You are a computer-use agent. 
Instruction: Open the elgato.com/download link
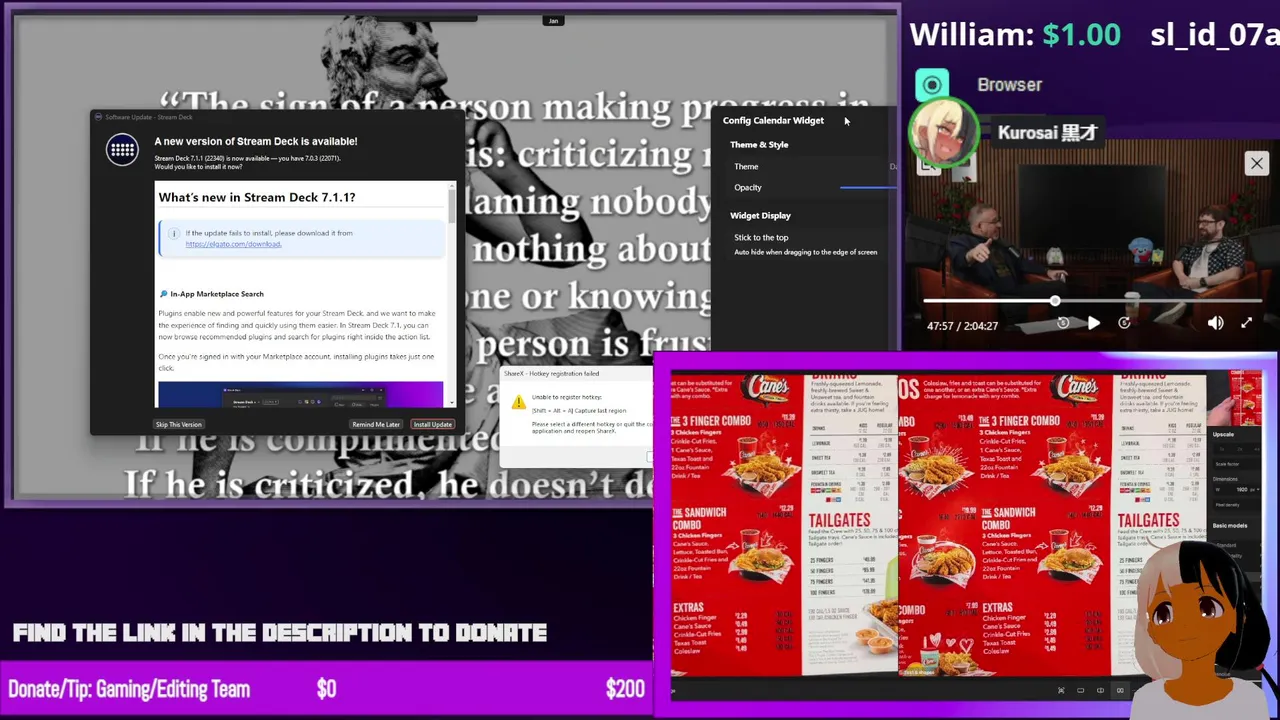click(x=233, y=244)
